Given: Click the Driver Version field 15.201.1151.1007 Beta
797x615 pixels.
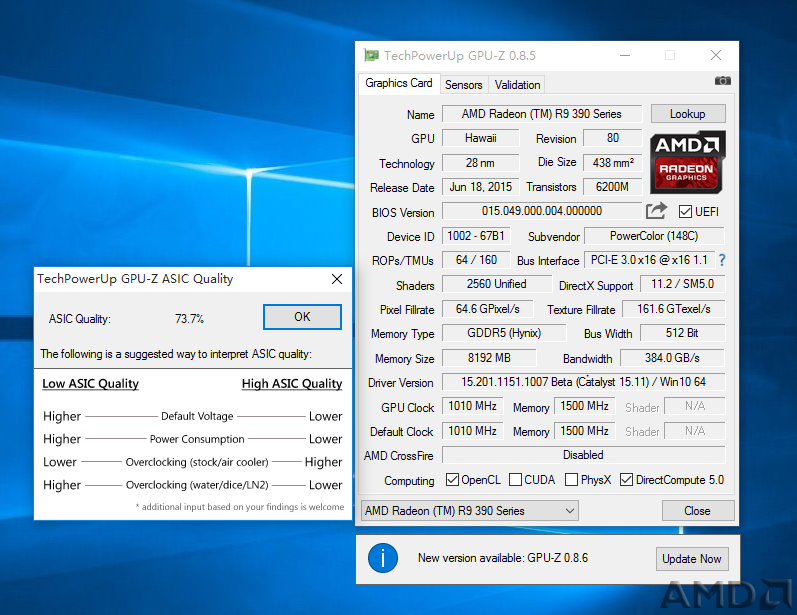Looking at the screenshot, I should point(584,382).
